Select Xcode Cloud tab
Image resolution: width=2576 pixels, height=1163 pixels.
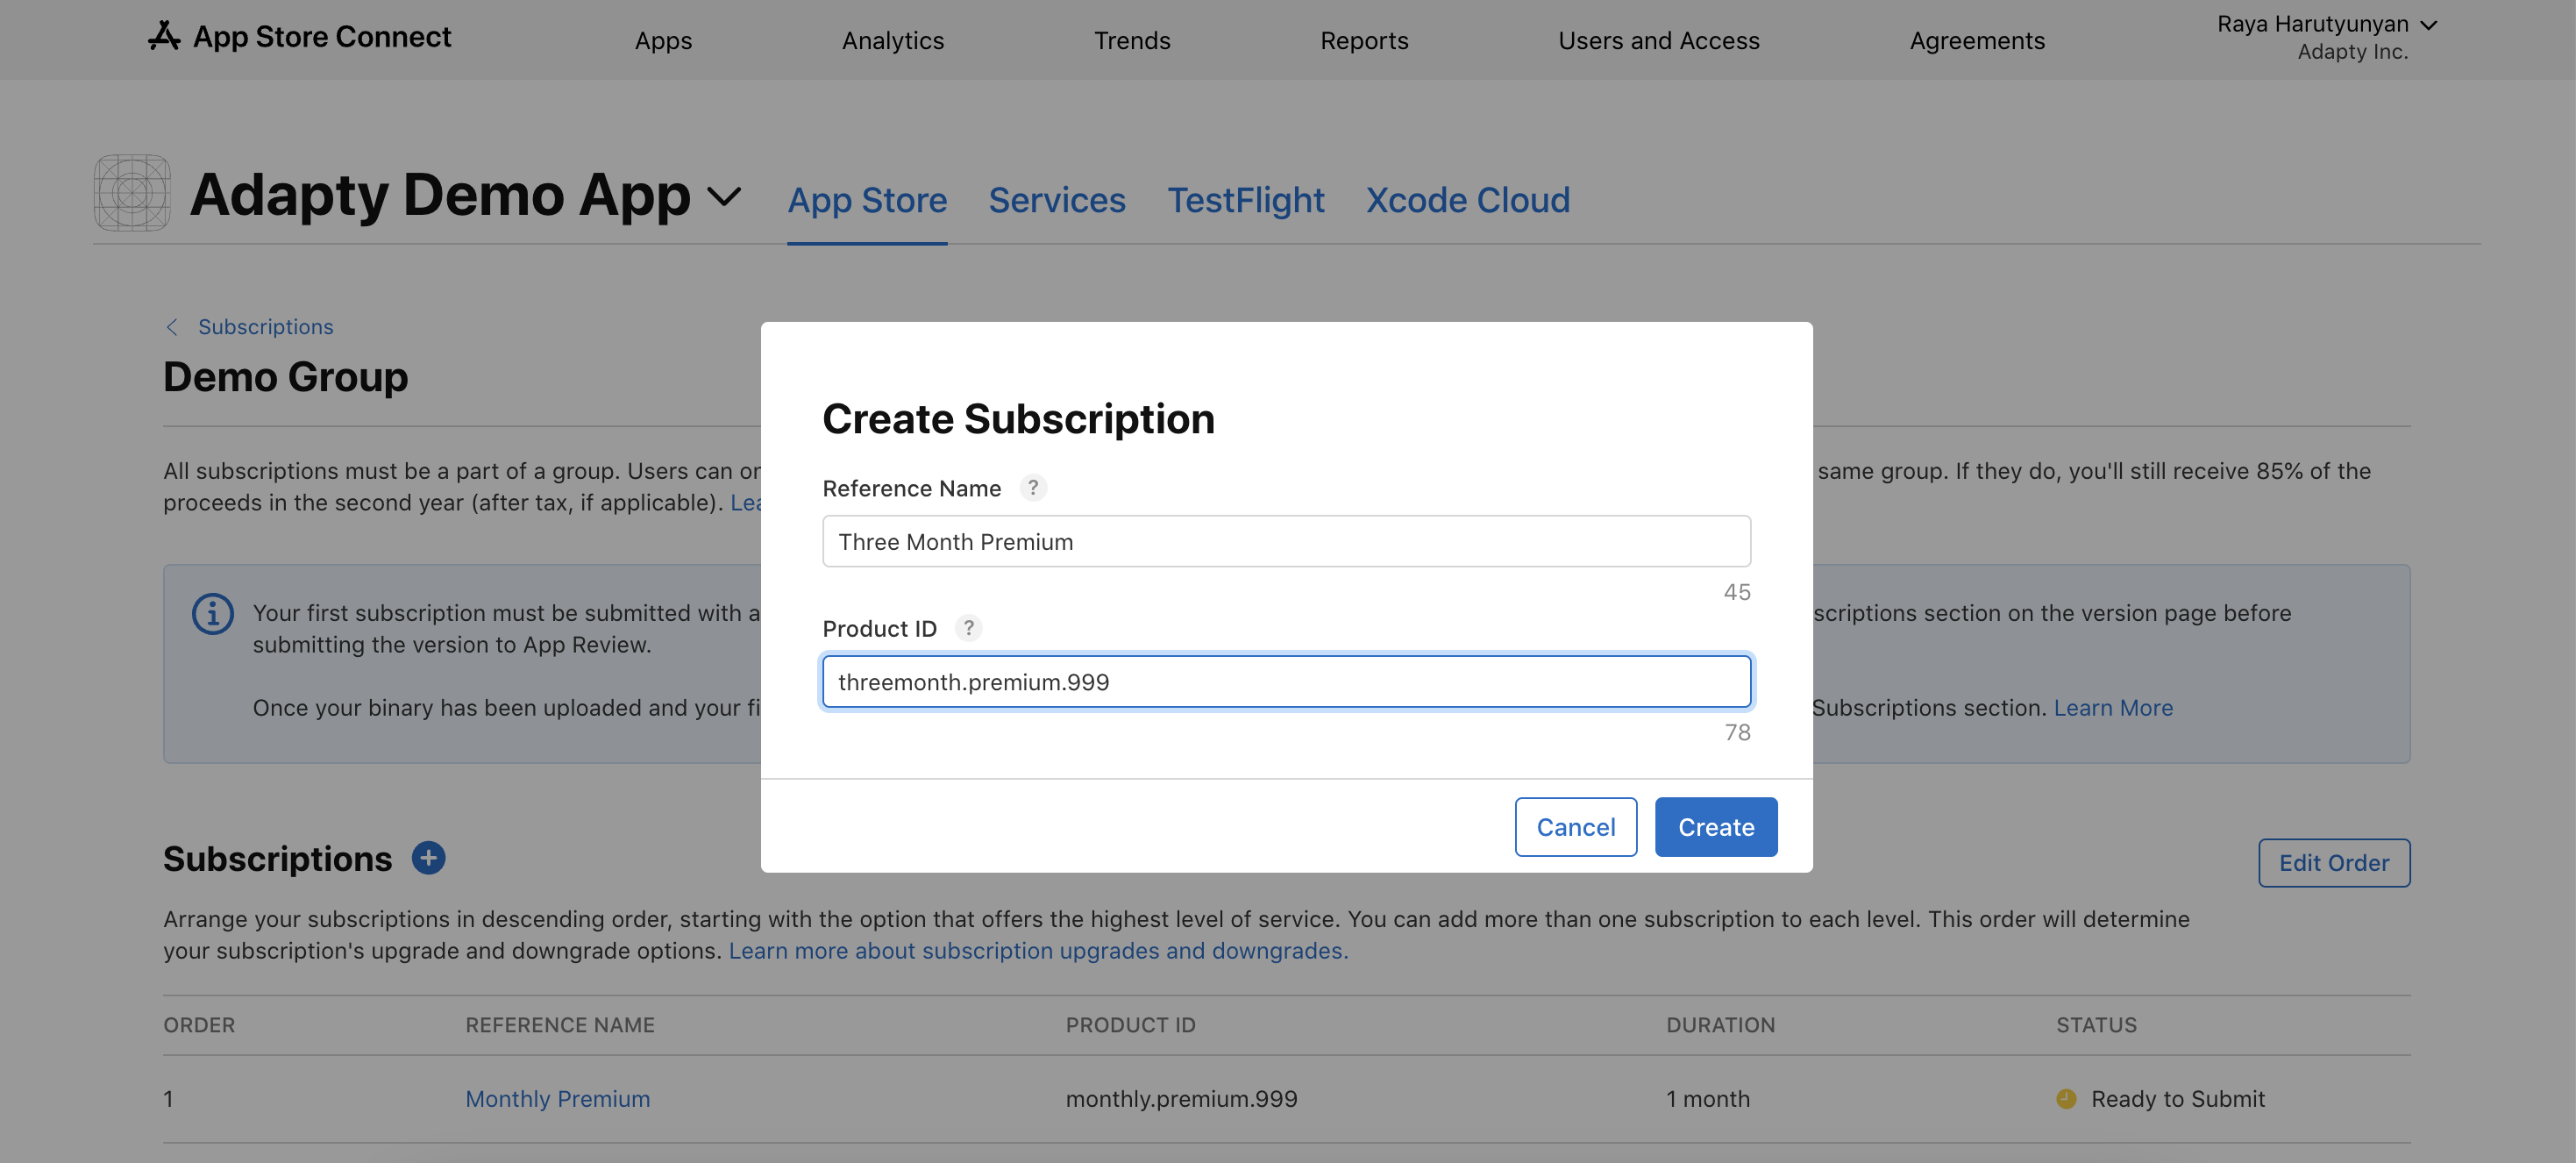[1467, 200]
